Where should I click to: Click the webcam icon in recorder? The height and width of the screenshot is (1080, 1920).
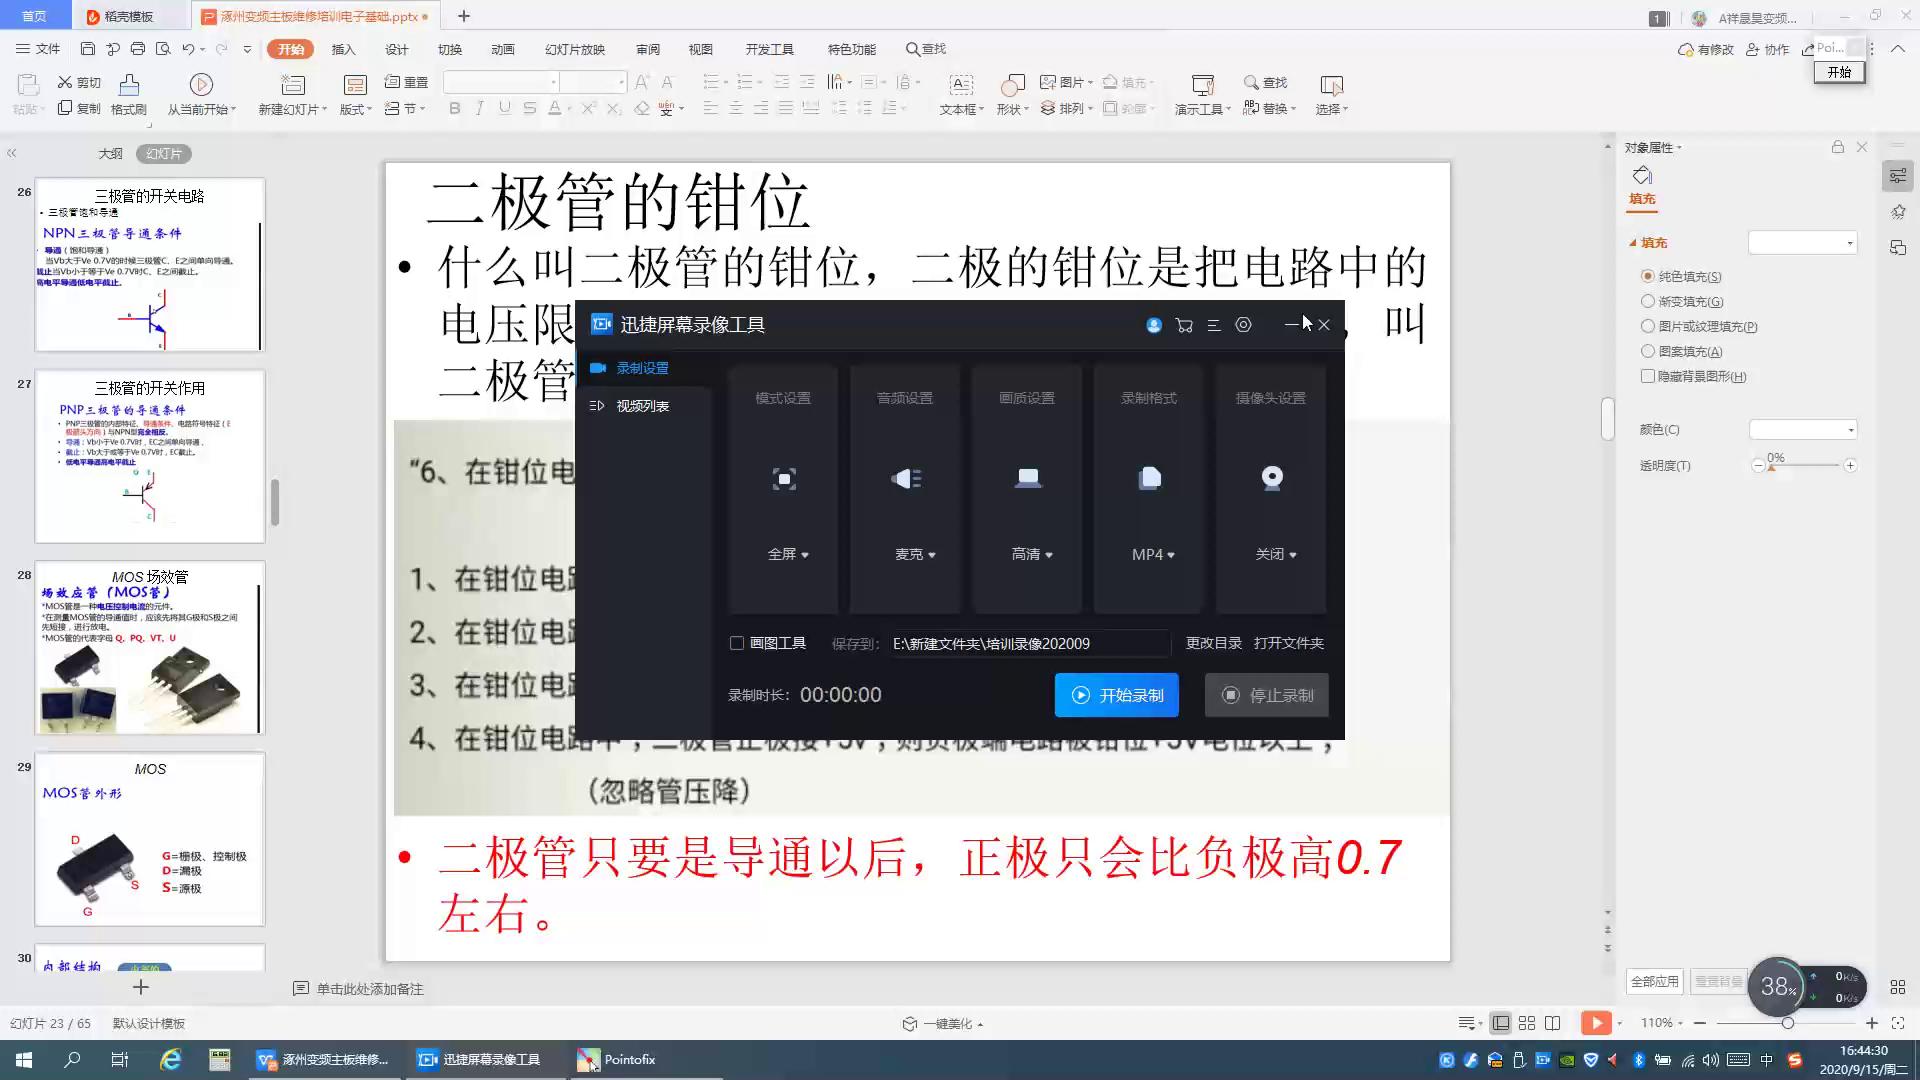(1272, 478)
